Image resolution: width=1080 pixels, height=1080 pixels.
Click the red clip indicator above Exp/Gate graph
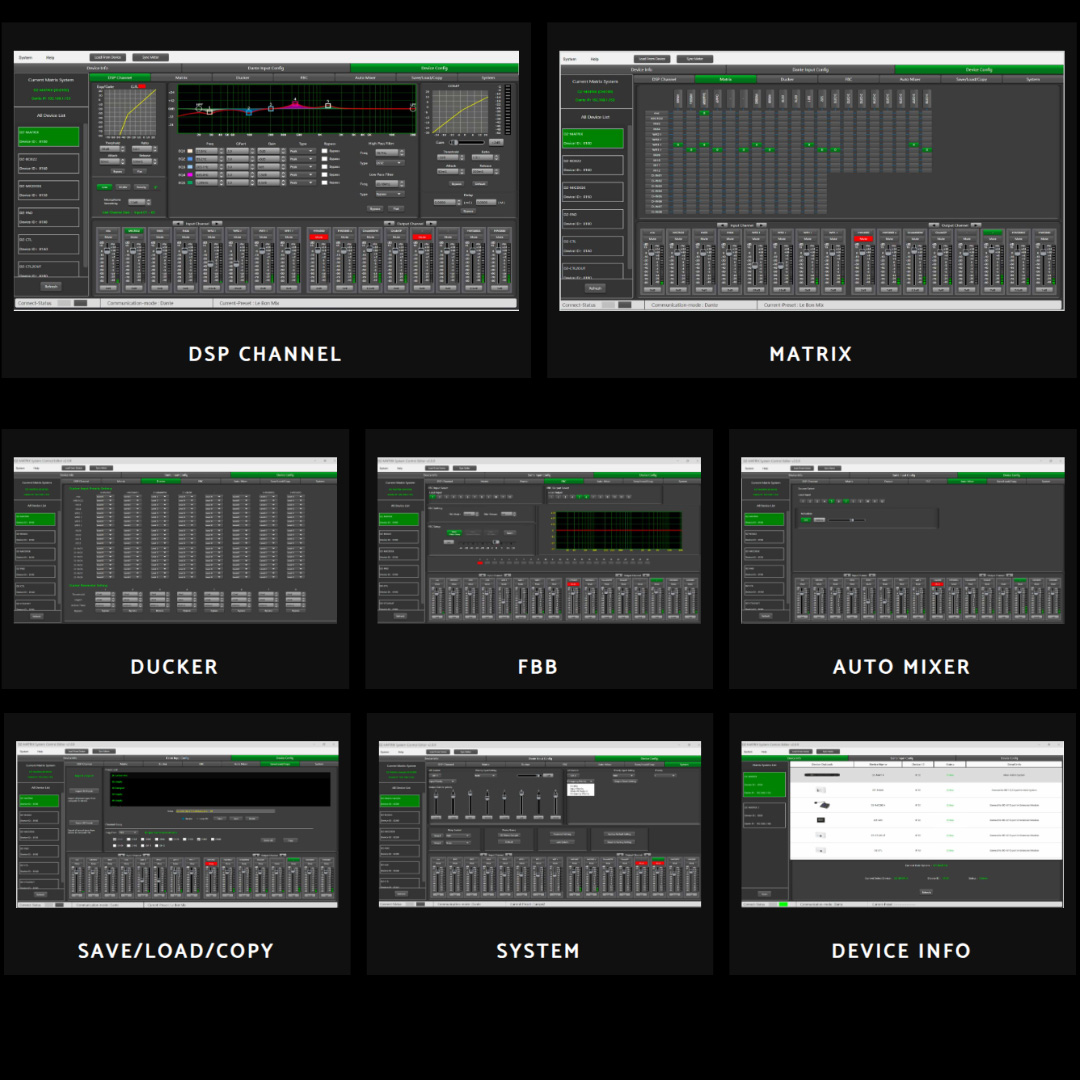click(x=142, y=87)
